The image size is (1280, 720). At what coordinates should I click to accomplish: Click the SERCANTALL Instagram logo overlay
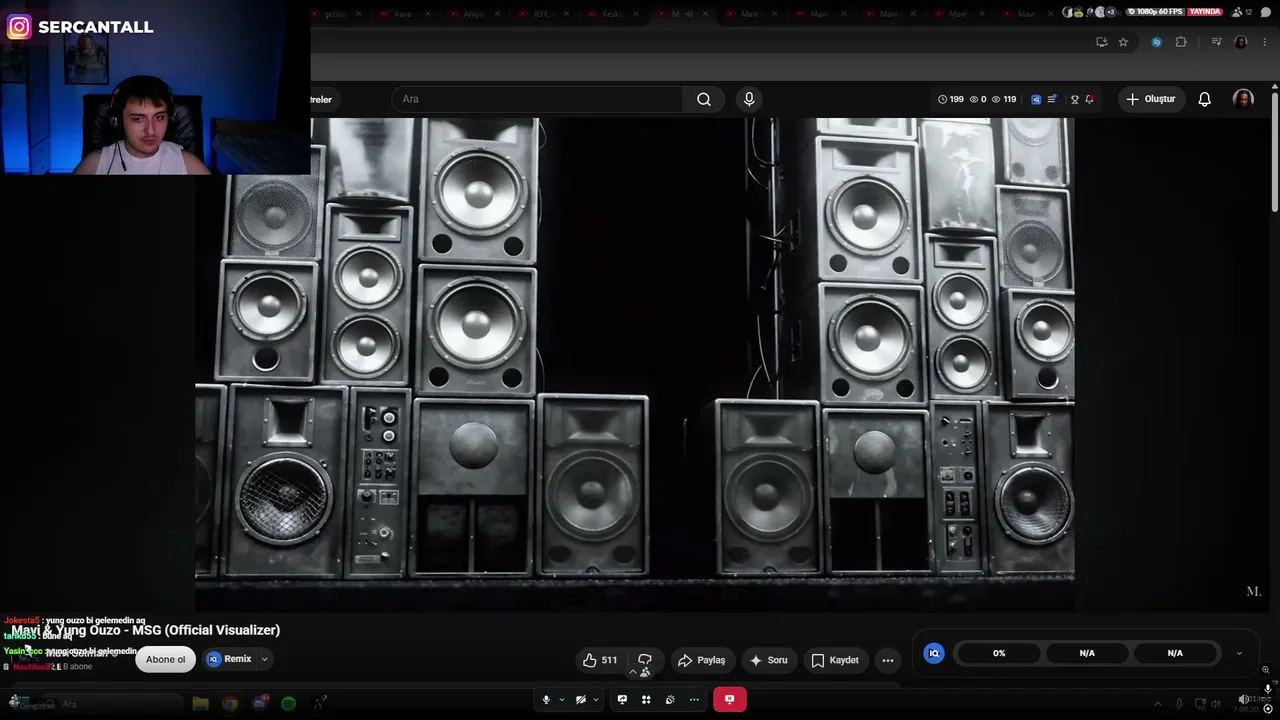pos(19,27)
